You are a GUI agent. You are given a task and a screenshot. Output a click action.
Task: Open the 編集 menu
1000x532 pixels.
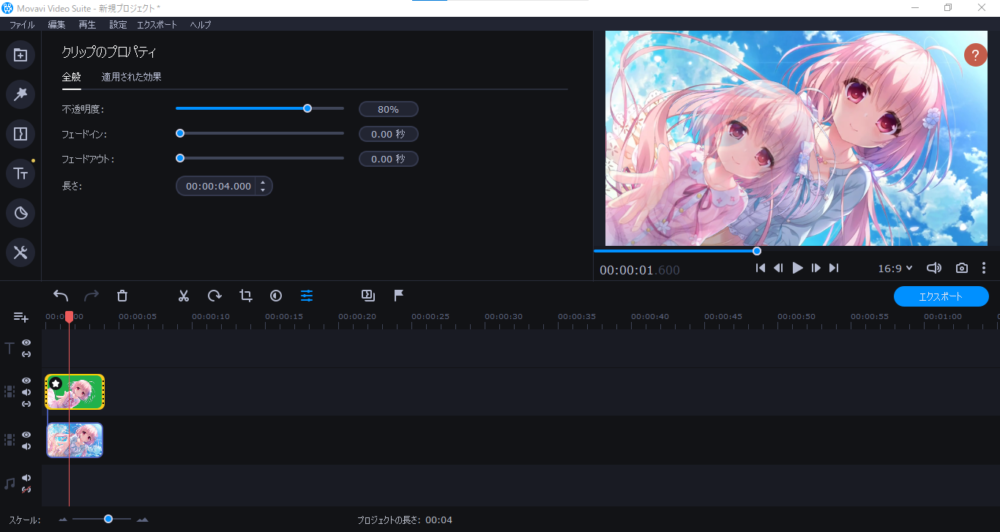[x=57, y=24]
